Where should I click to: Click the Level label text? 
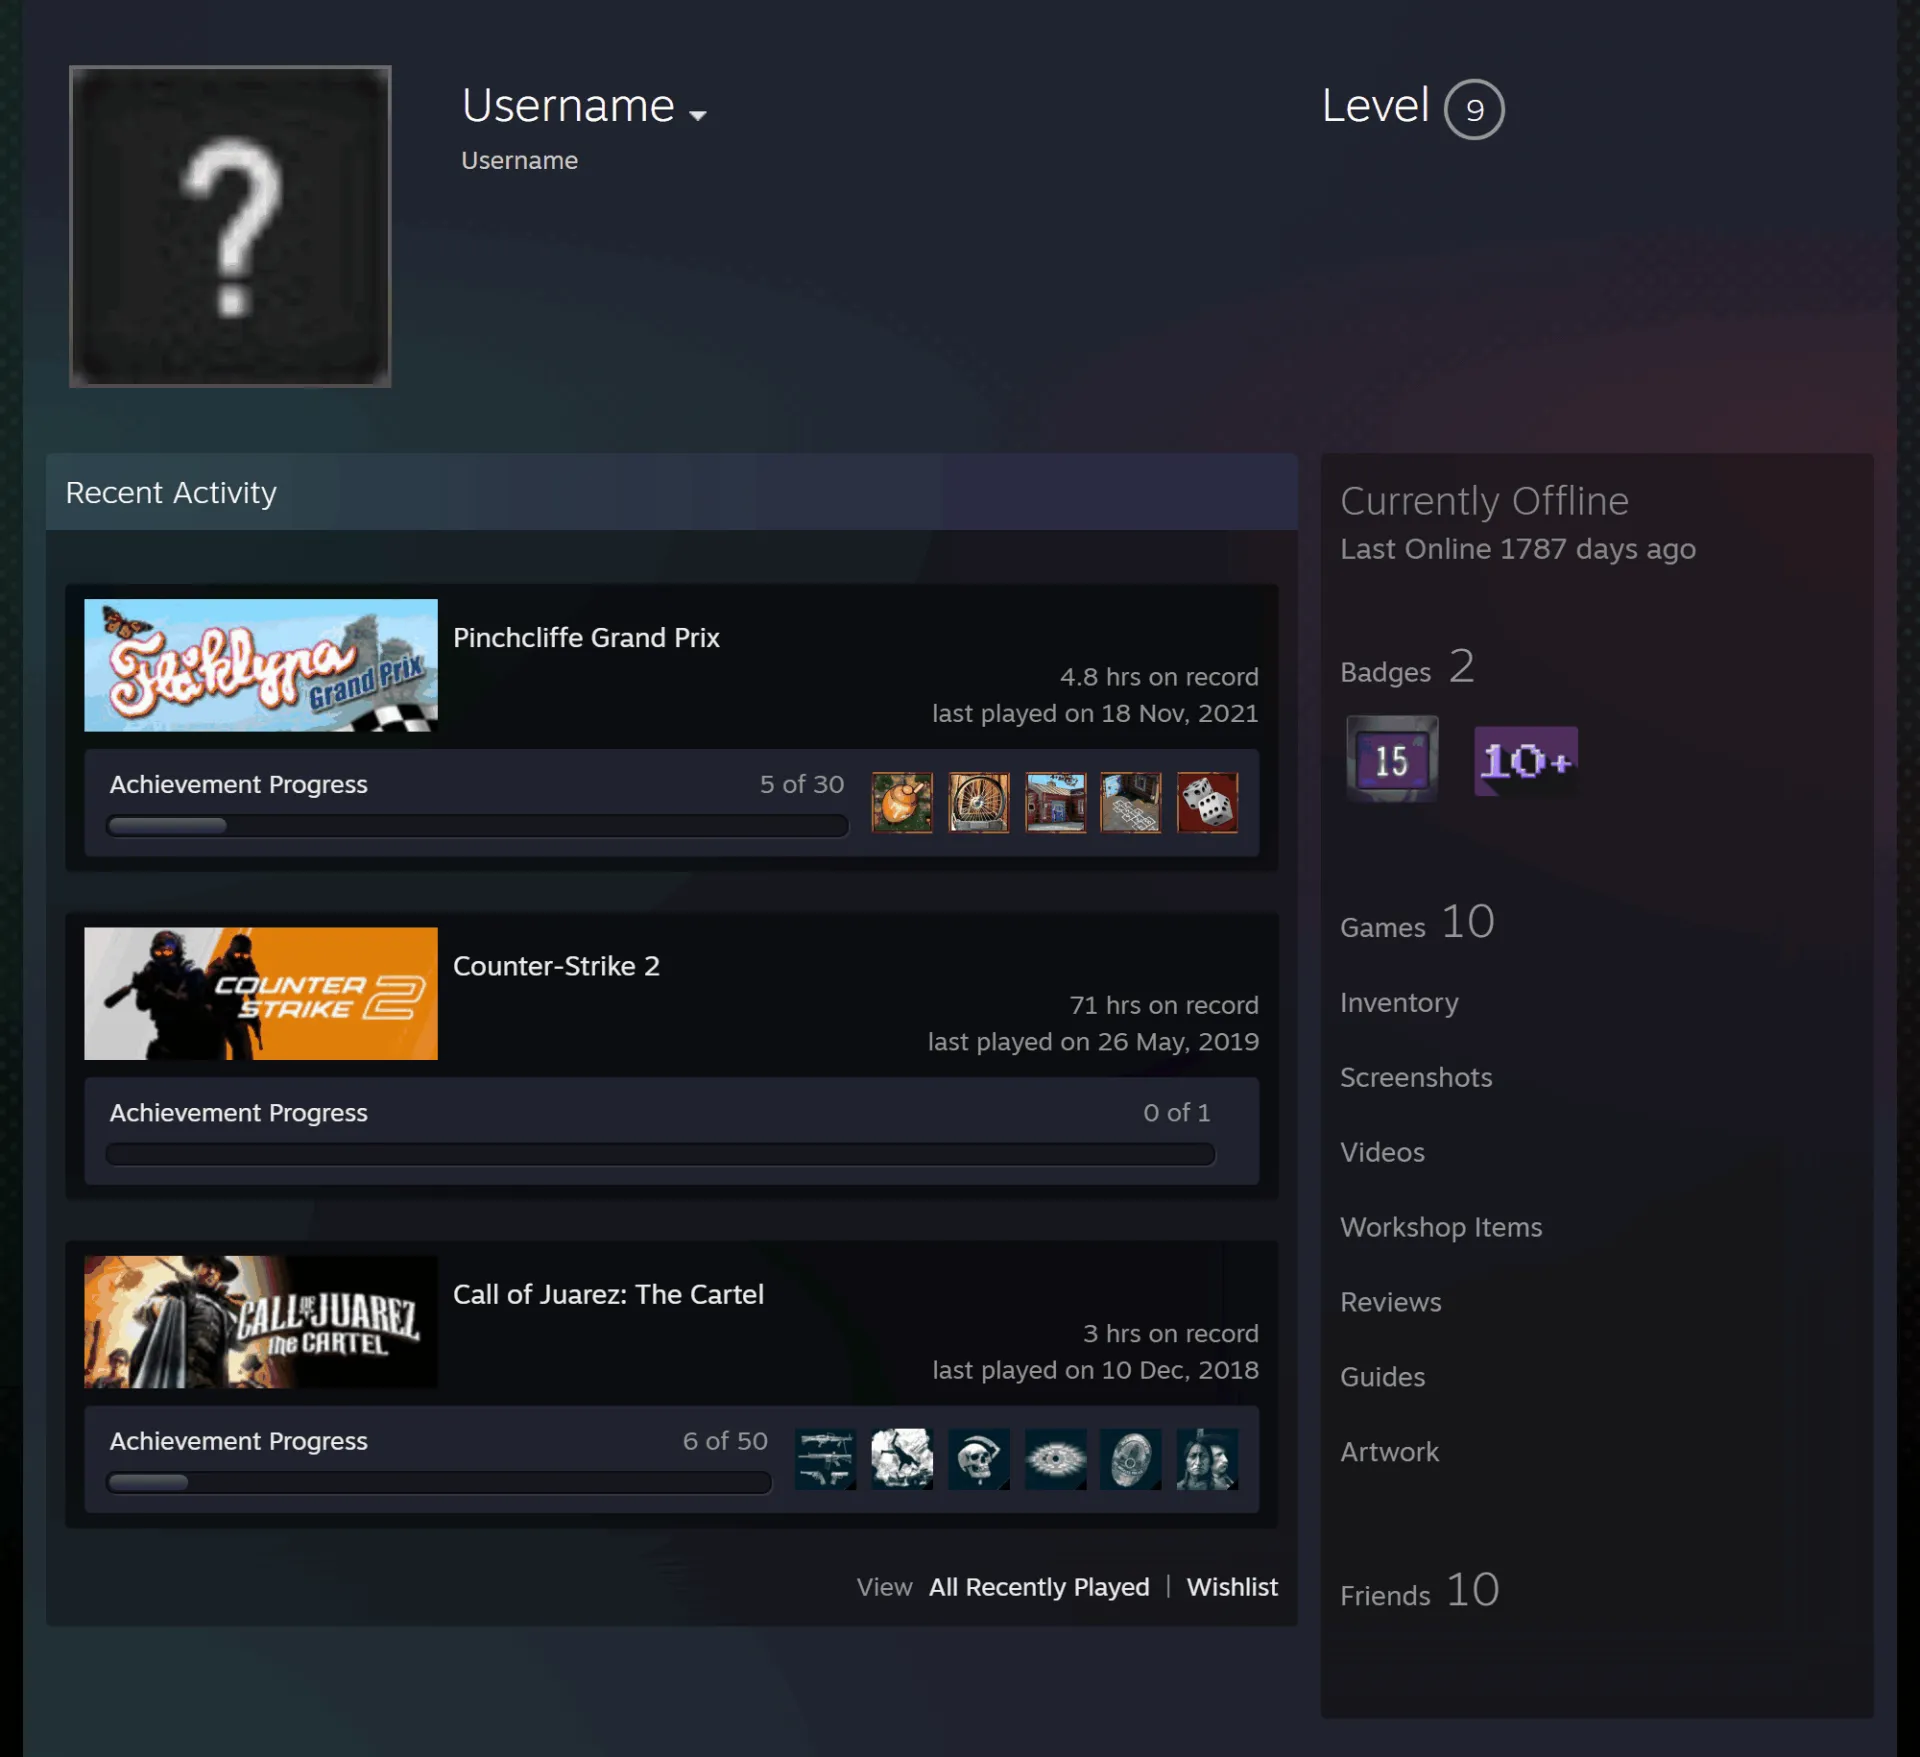coord(1375,106)
